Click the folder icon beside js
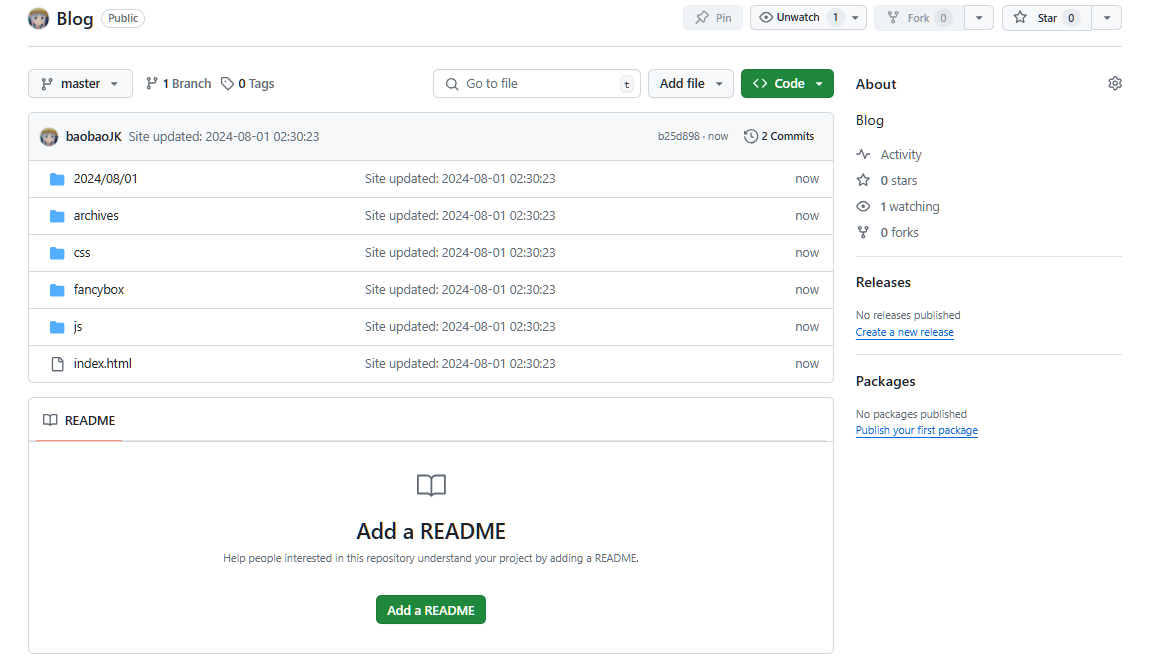 (x=57, y=327)
